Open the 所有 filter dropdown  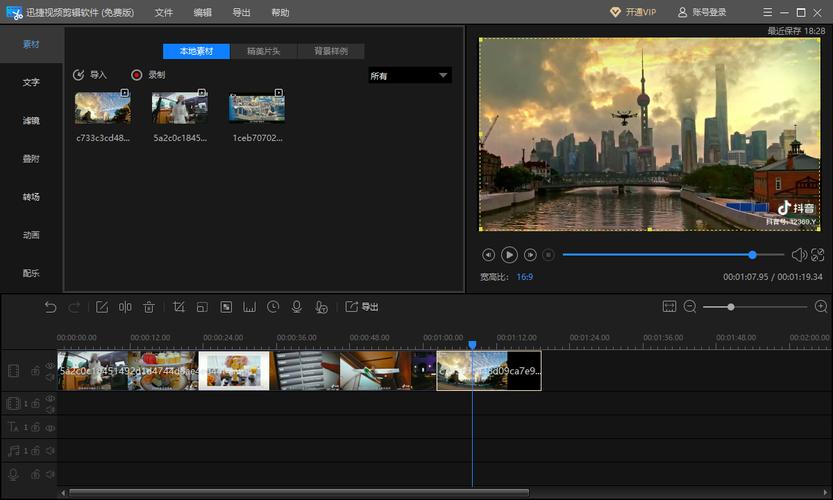click(410, 76)
